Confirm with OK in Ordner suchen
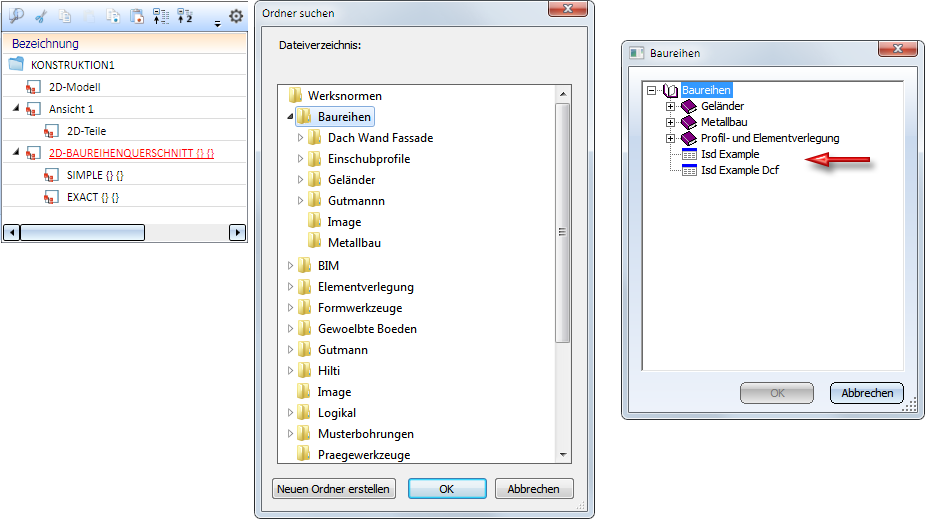The height and width of the screenshot is (519, 925). click(x=447, y=489)
